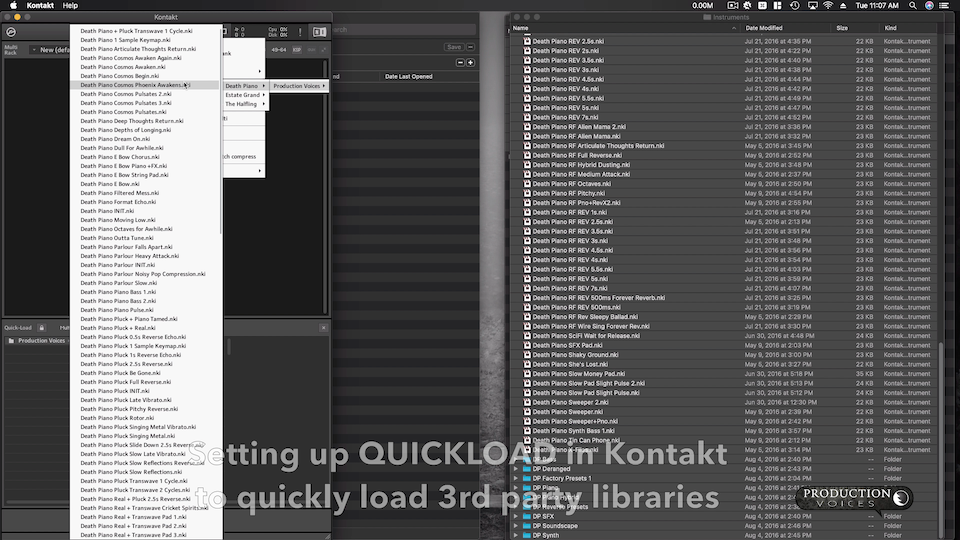Open the Multi Rack preset dropdown arrow

tap(34, 50)
